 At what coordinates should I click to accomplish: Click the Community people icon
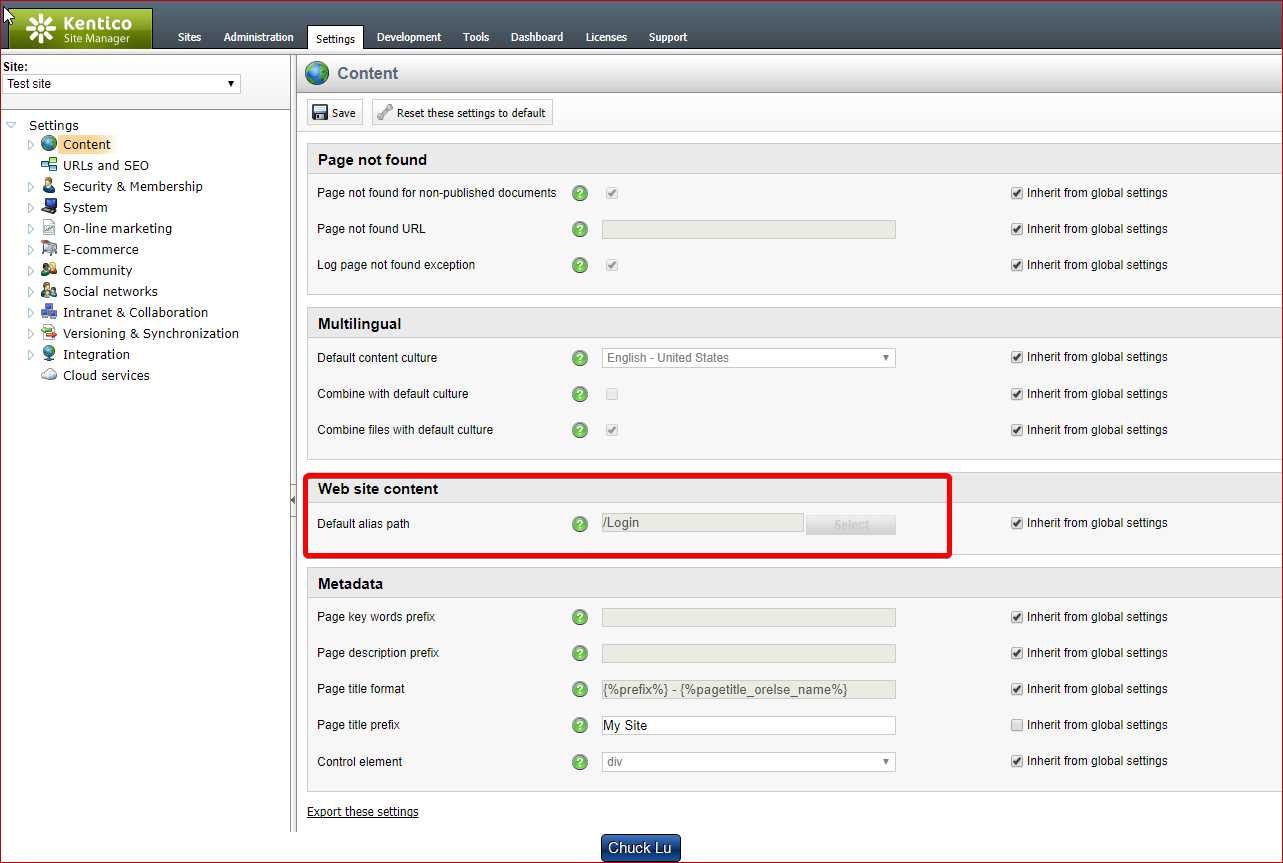(x=49, y=270)
